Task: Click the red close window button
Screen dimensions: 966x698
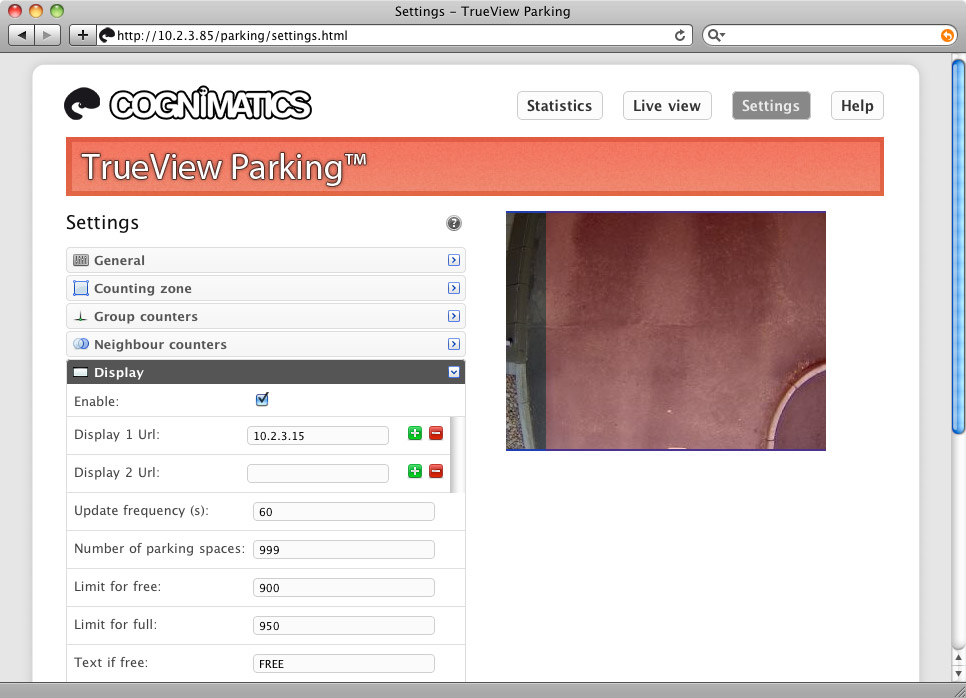Action: (15, 10)
